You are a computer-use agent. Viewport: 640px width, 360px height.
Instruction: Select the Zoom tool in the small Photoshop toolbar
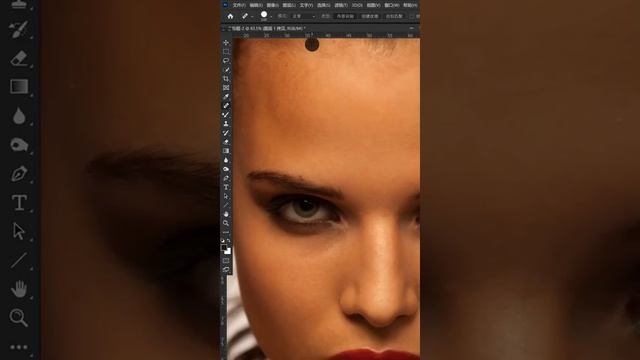[x=226, y=223]
